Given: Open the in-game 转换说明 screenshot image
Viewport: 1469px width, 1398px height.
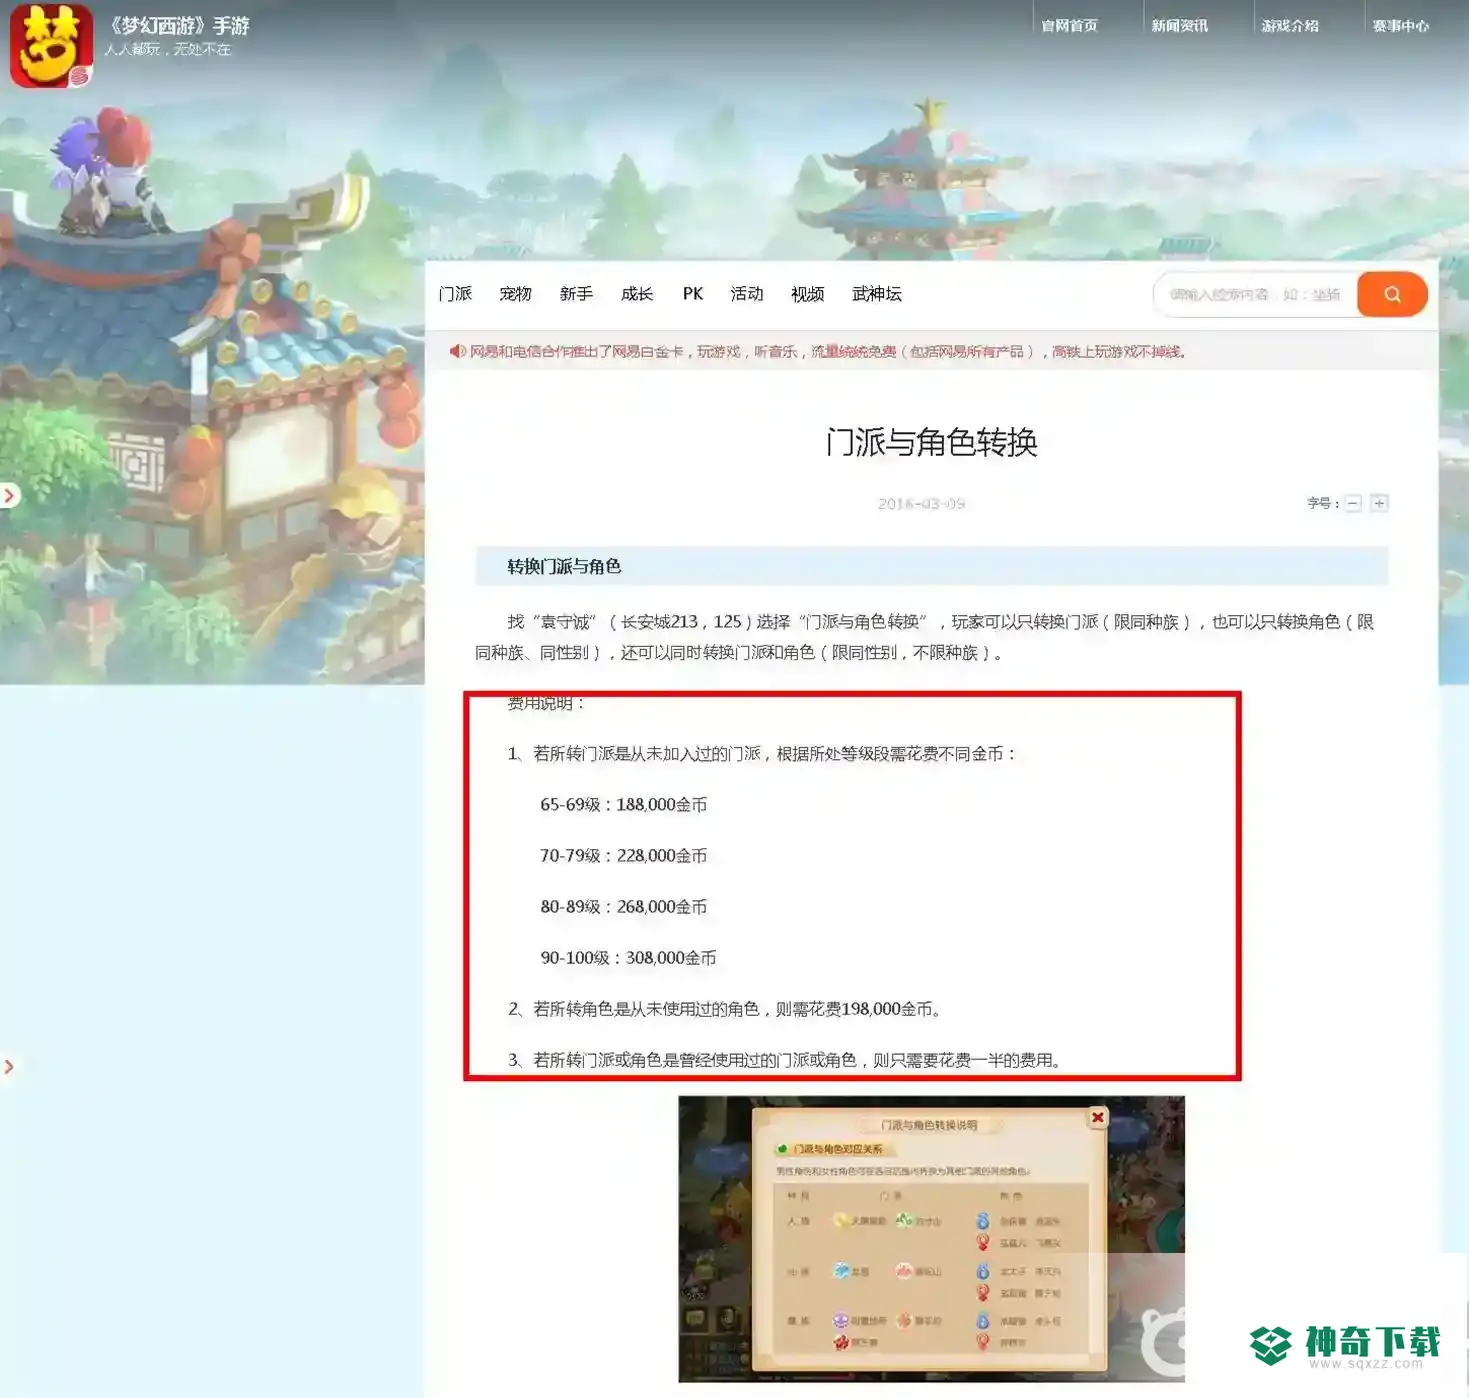Looking at the screenshot, I should [931, 1239].
